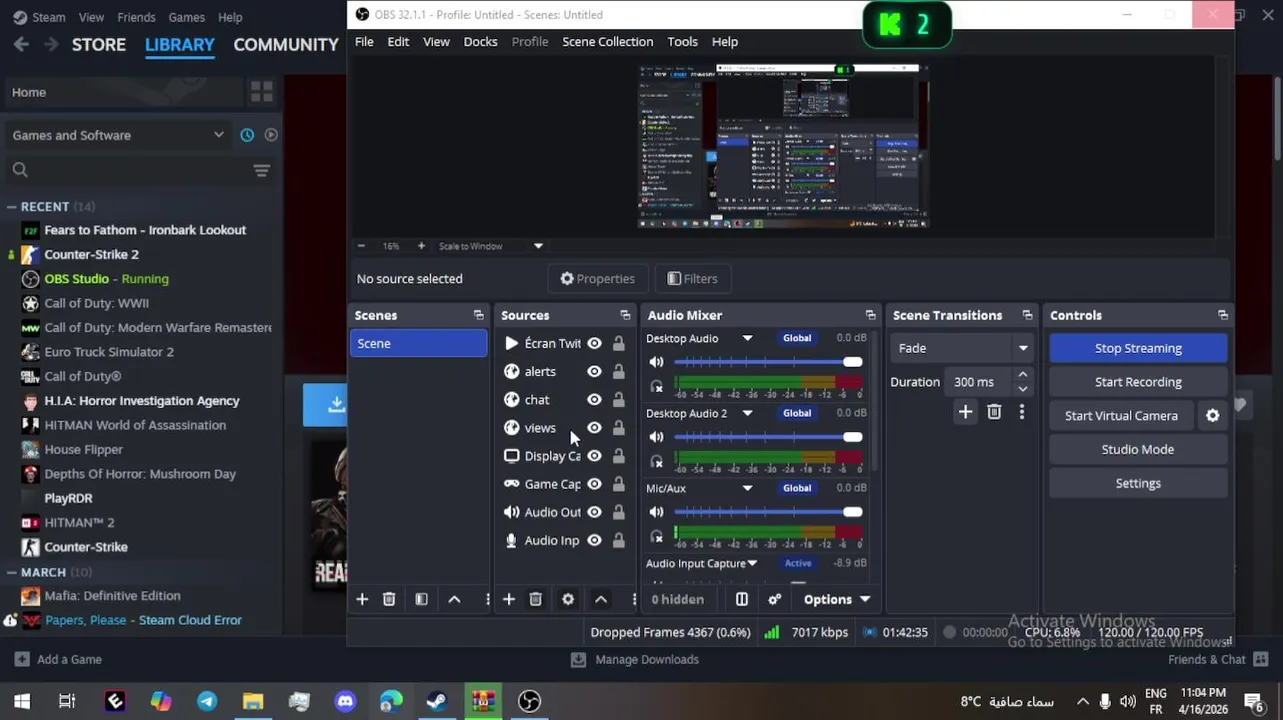Toggle monitoring headphone icon for Desktop Audio

(x=656, y=387)
